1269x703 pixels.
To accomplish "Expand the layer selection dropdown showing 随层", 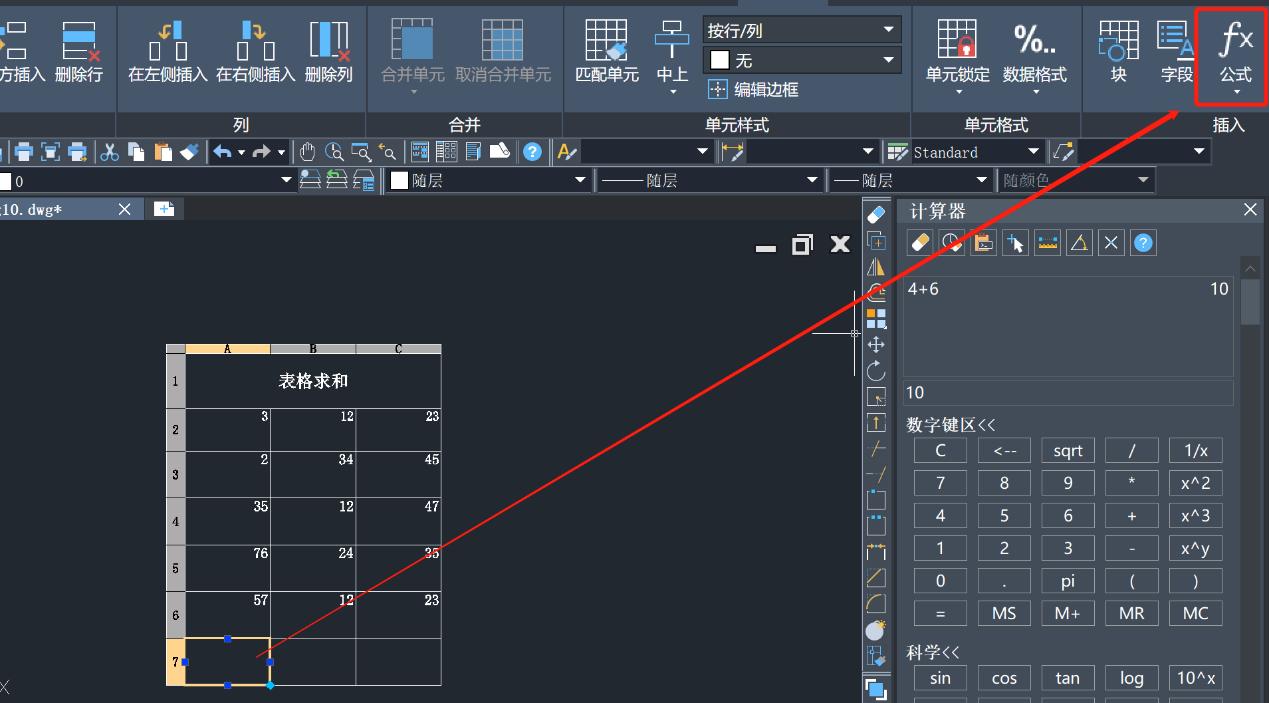I will pos(578,180).
